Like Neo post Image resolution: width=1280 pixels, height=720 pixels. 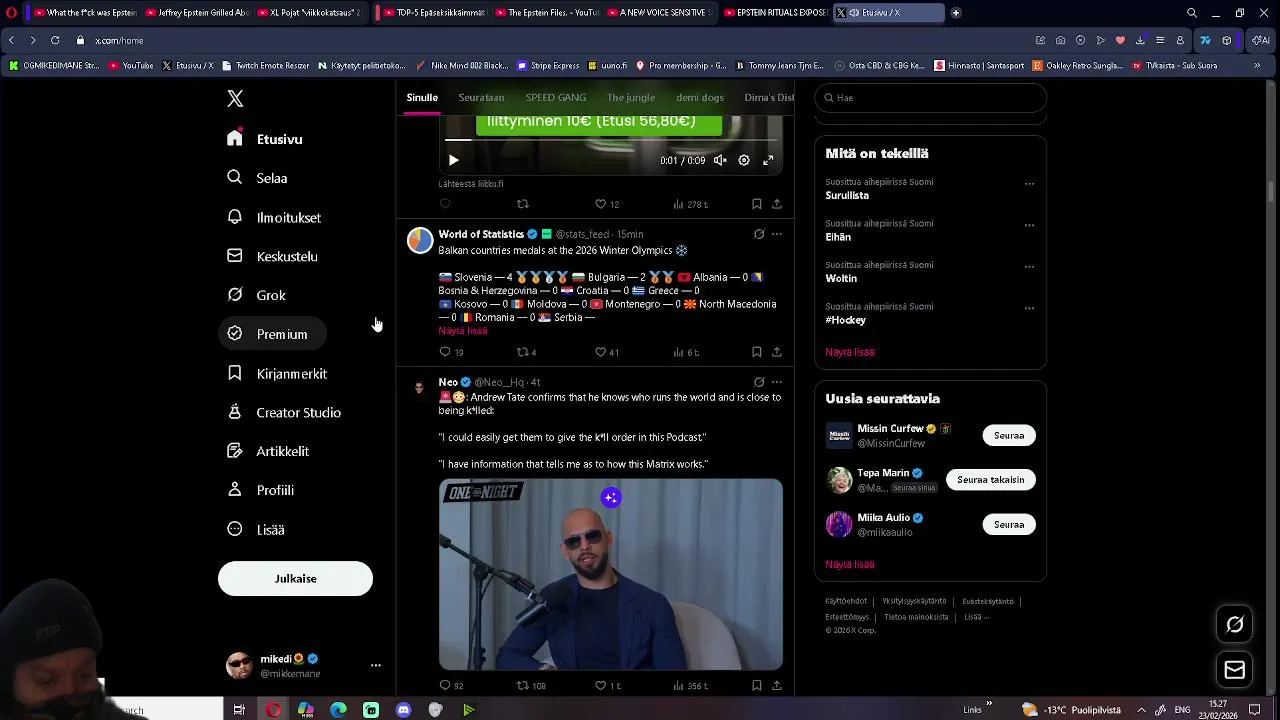point(607,686)
